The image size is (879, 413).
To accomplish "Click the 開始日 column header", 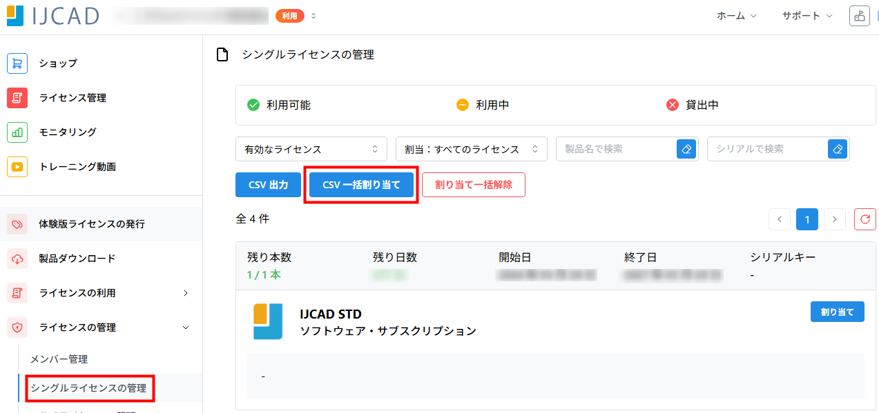I will (515, 257).
